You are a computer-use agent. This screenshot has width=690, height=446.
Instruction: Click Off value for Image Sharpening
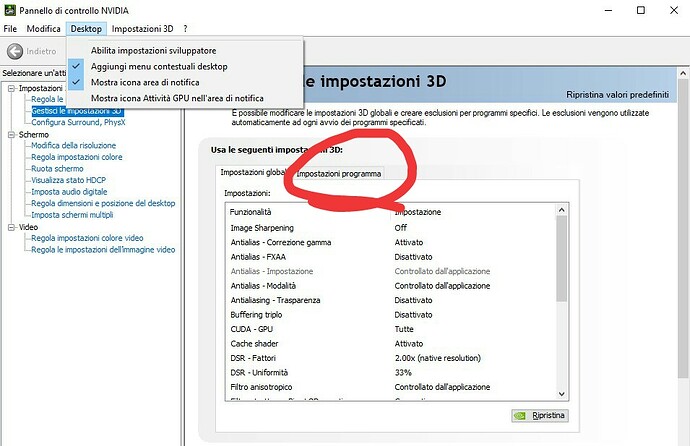point(400,228)
